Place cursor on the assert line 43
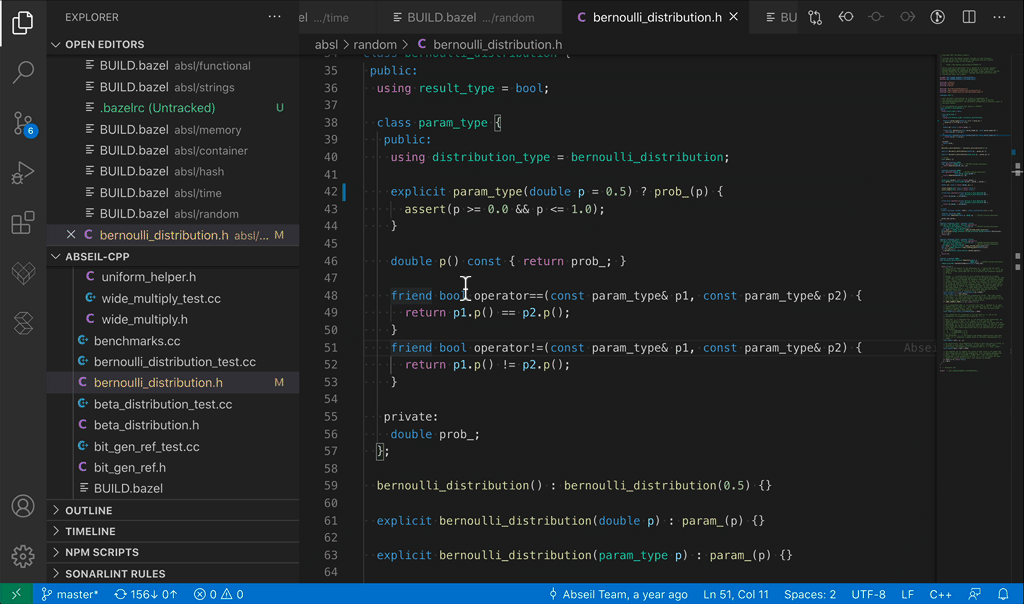This screenshot has height=604, width=1024. pos(504,209)
